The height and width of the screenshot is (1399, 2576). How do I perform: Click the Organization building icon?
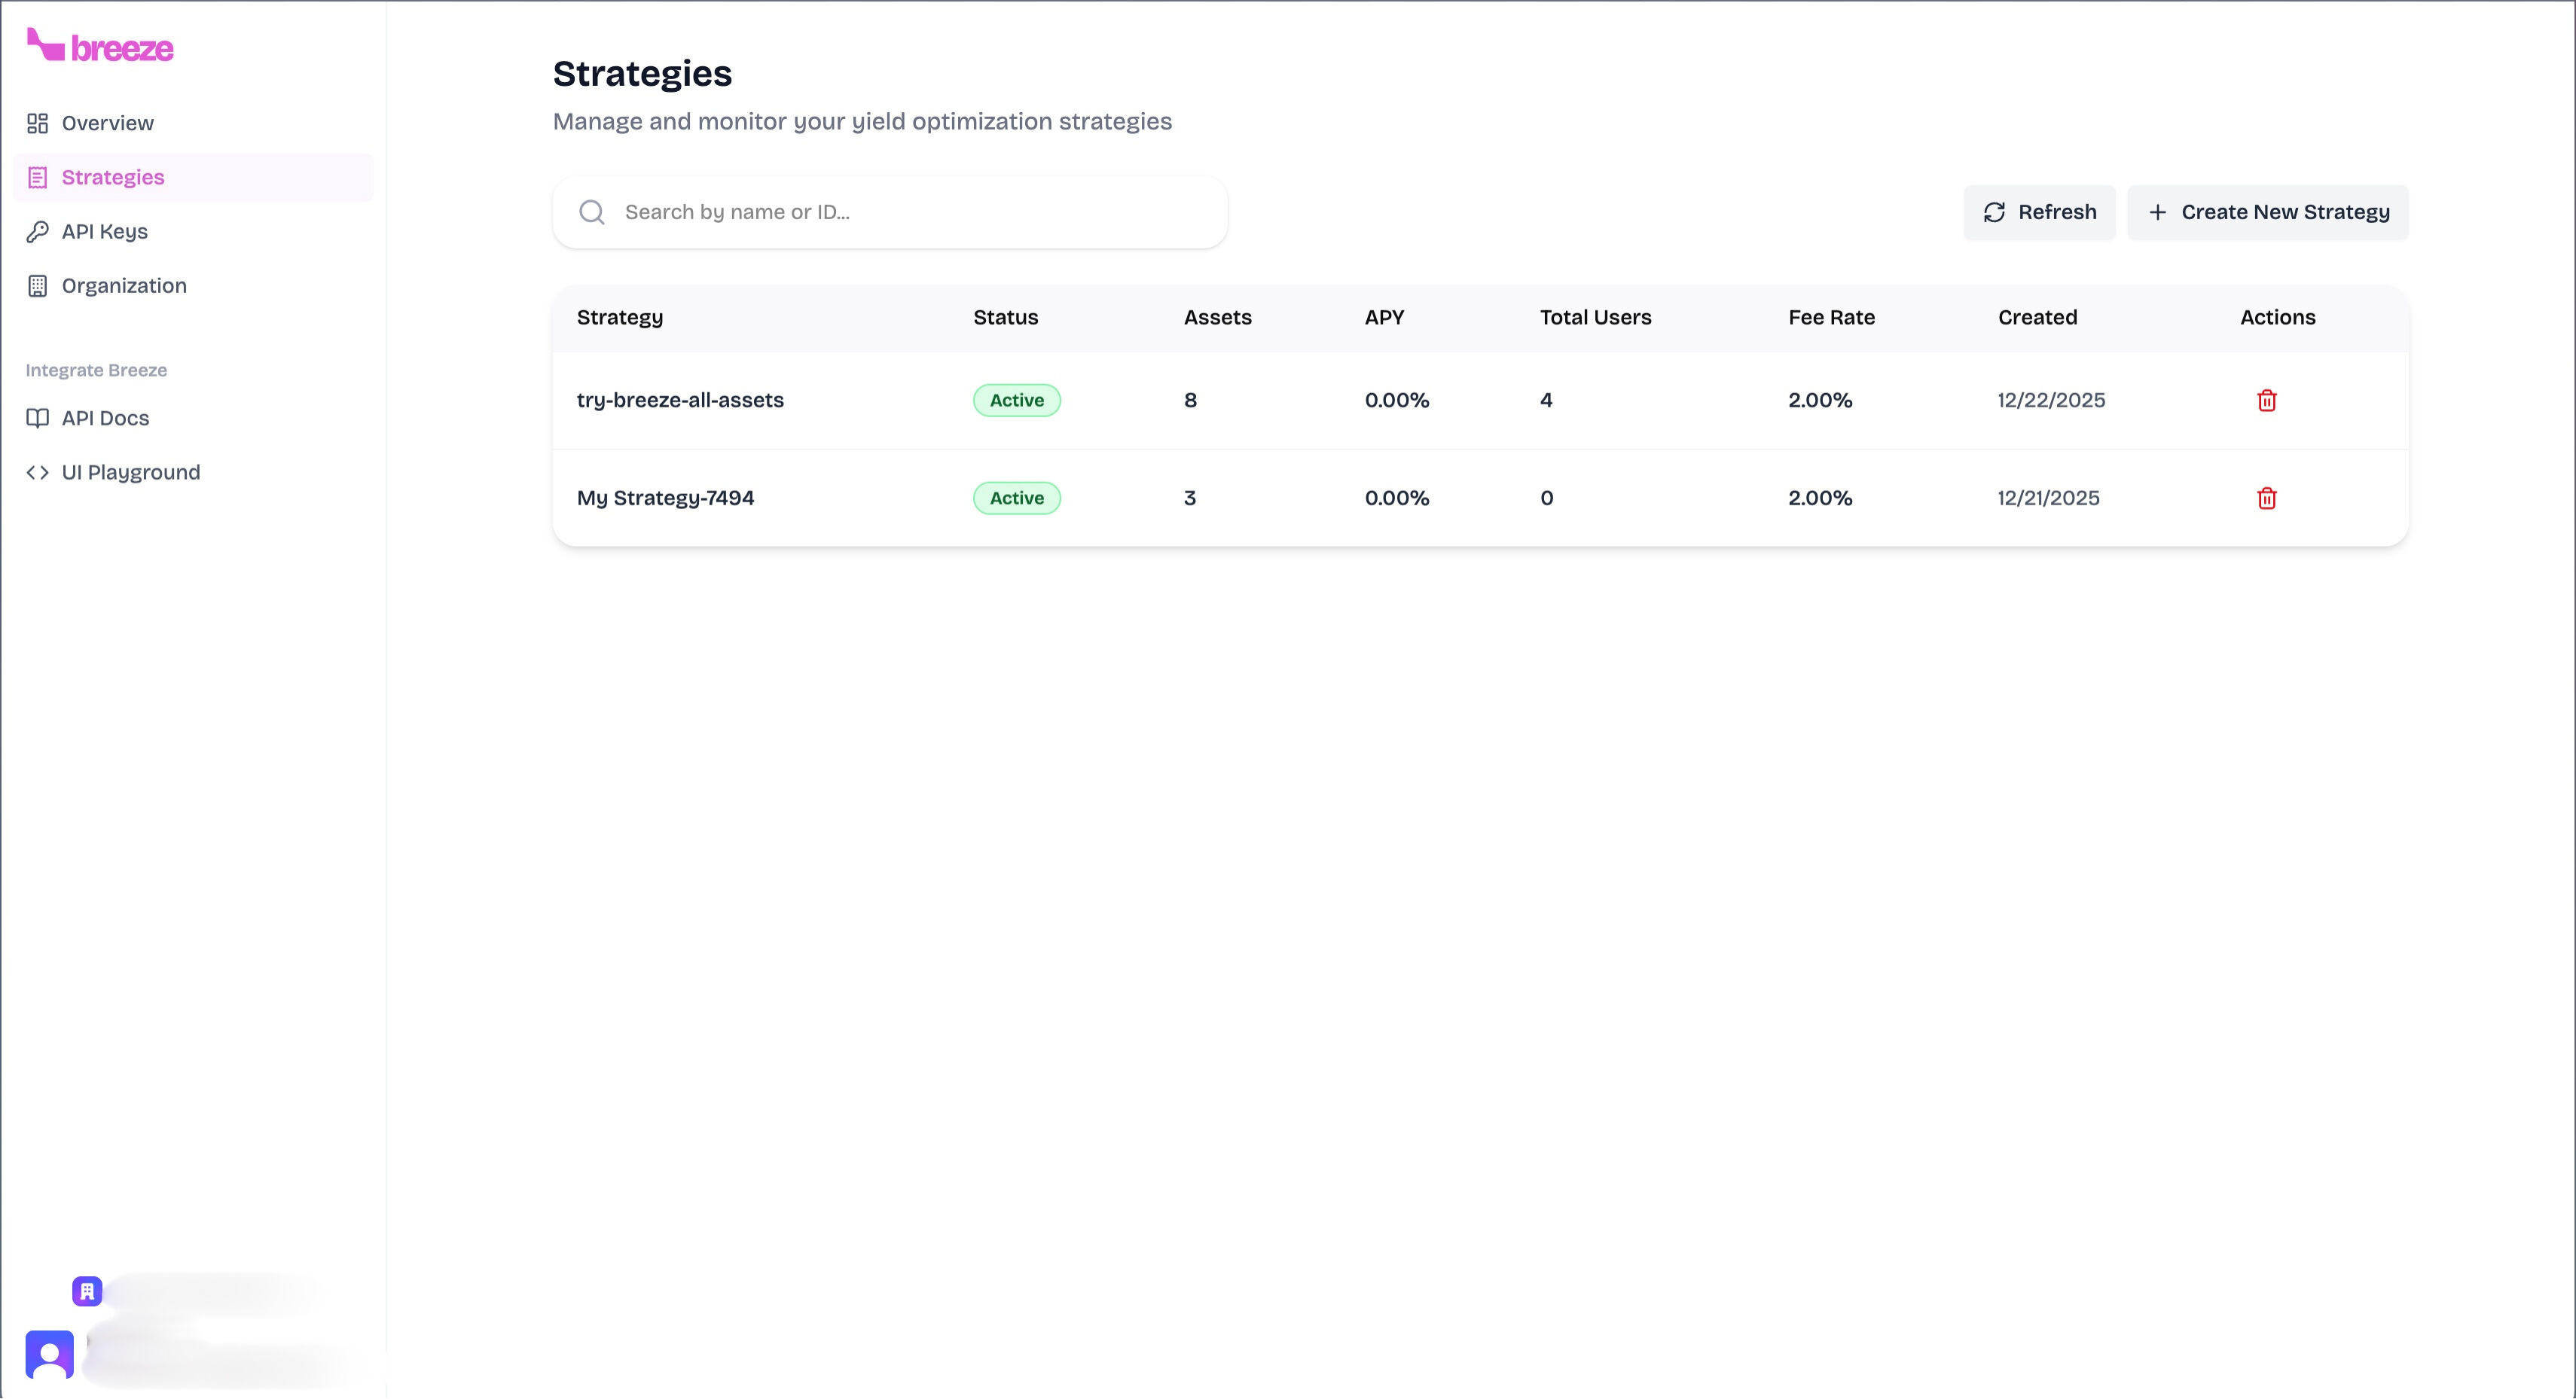coord(38,285)
